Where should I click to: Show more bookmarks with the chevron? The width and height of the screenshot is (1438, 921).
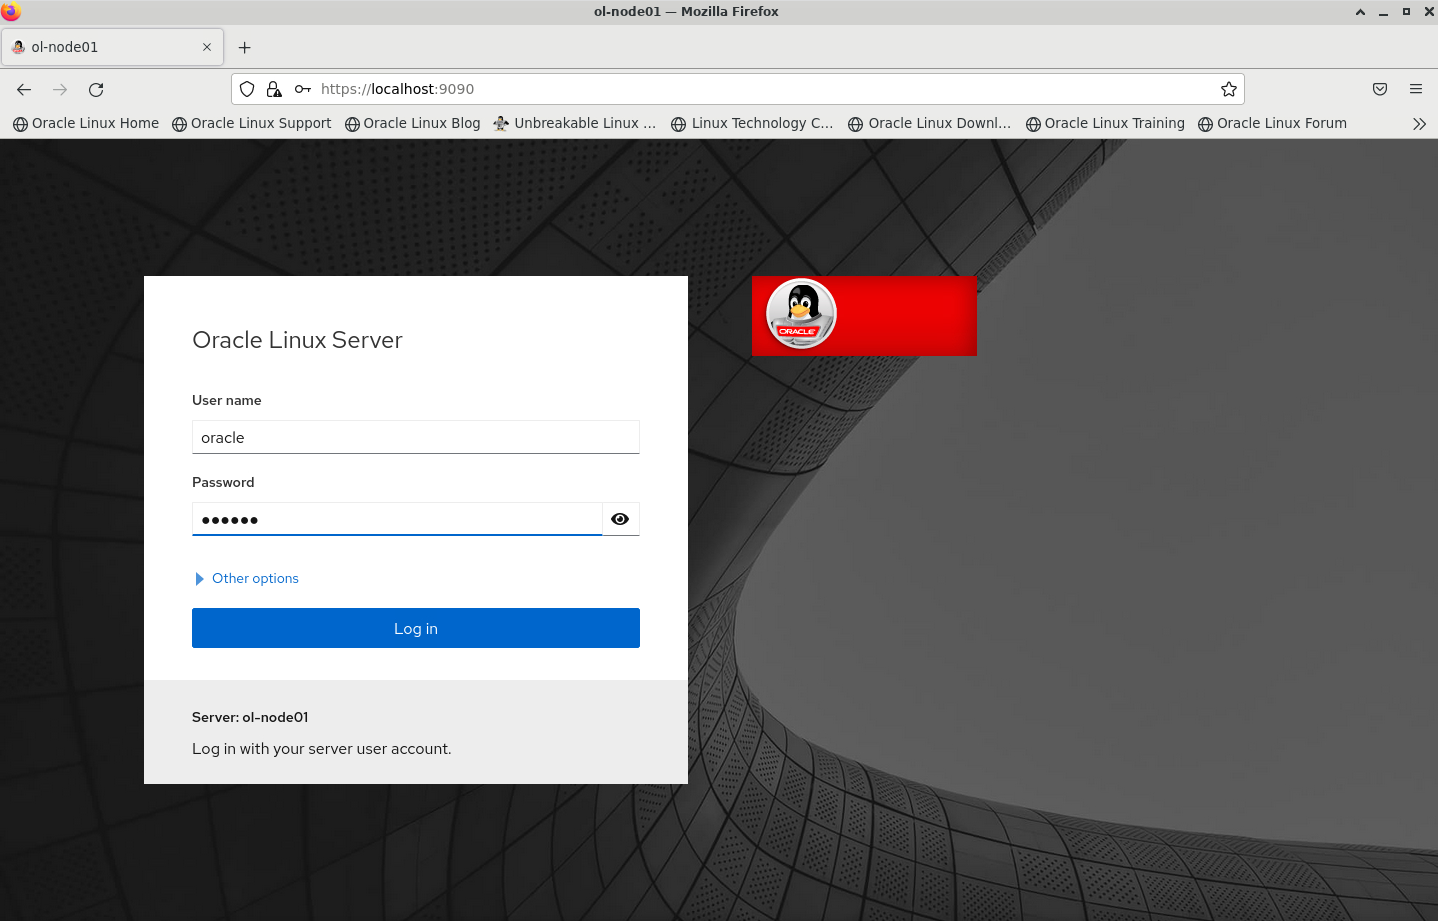click(x=1419, y=123)
